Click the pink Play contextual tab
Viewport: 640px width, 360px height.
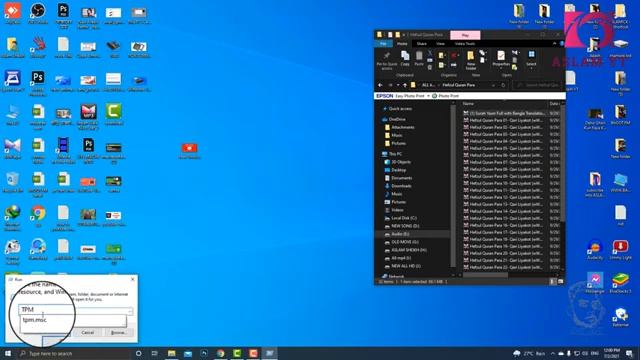point(465,35)
